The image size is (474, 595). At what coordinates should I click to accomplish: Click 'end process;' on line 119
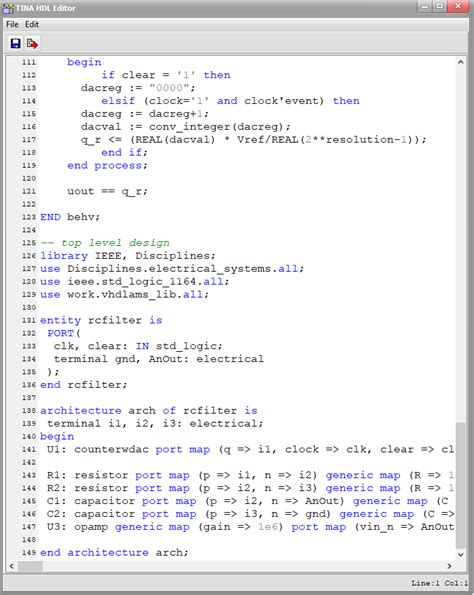[107, 165]
